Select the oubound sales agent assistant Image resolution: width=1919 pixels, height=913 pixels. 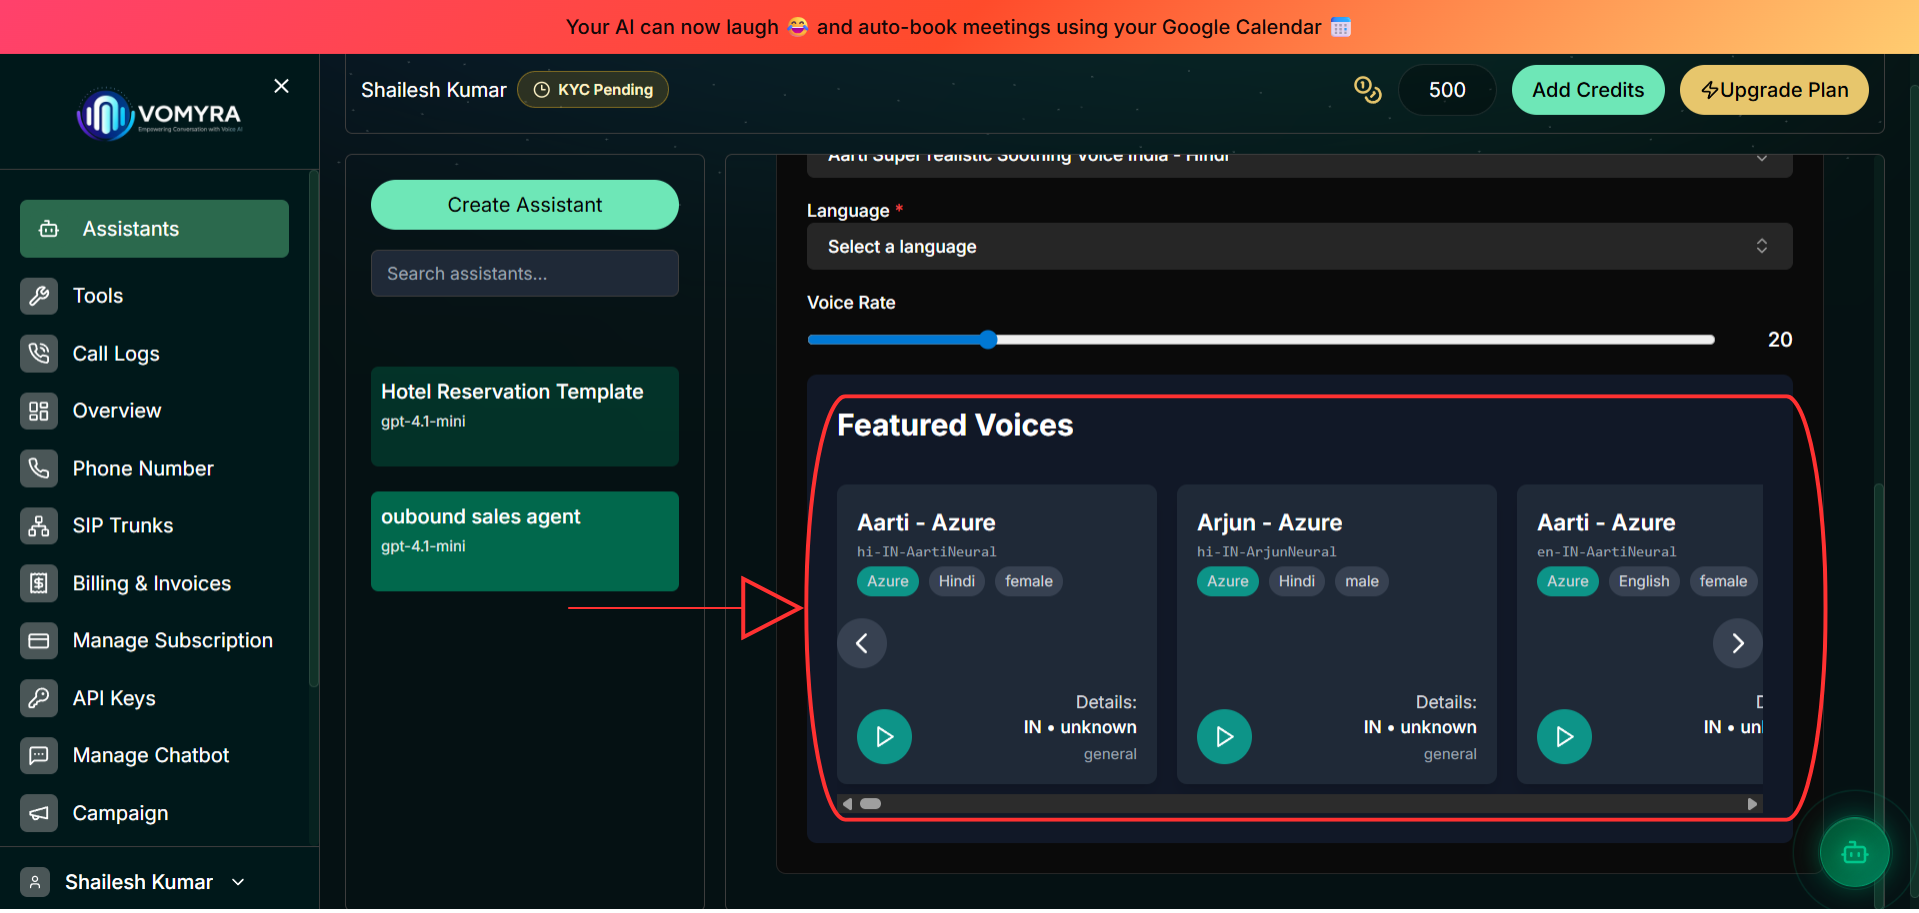[525, 541]
